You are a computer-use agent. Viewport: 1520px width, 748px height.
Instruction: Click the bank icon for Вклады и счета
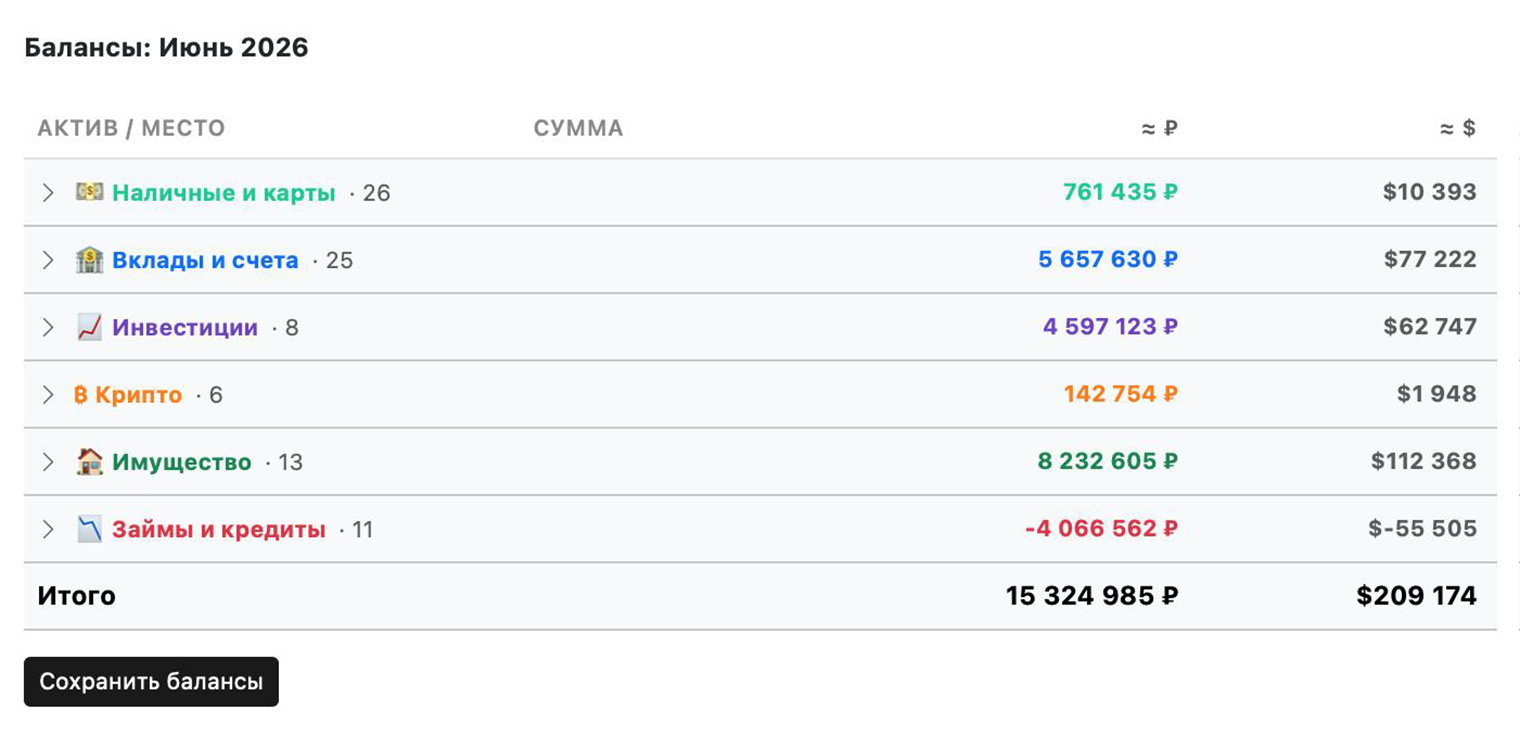click(x=90, y=260)
